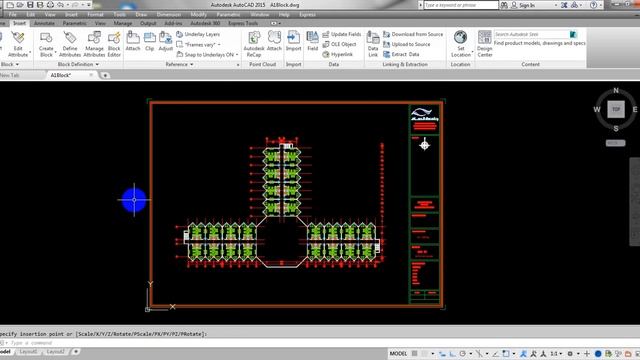Open the Express Tools ribbon tab
The height and width of the screenshot is (360, 640).
(x=243, y=23)
